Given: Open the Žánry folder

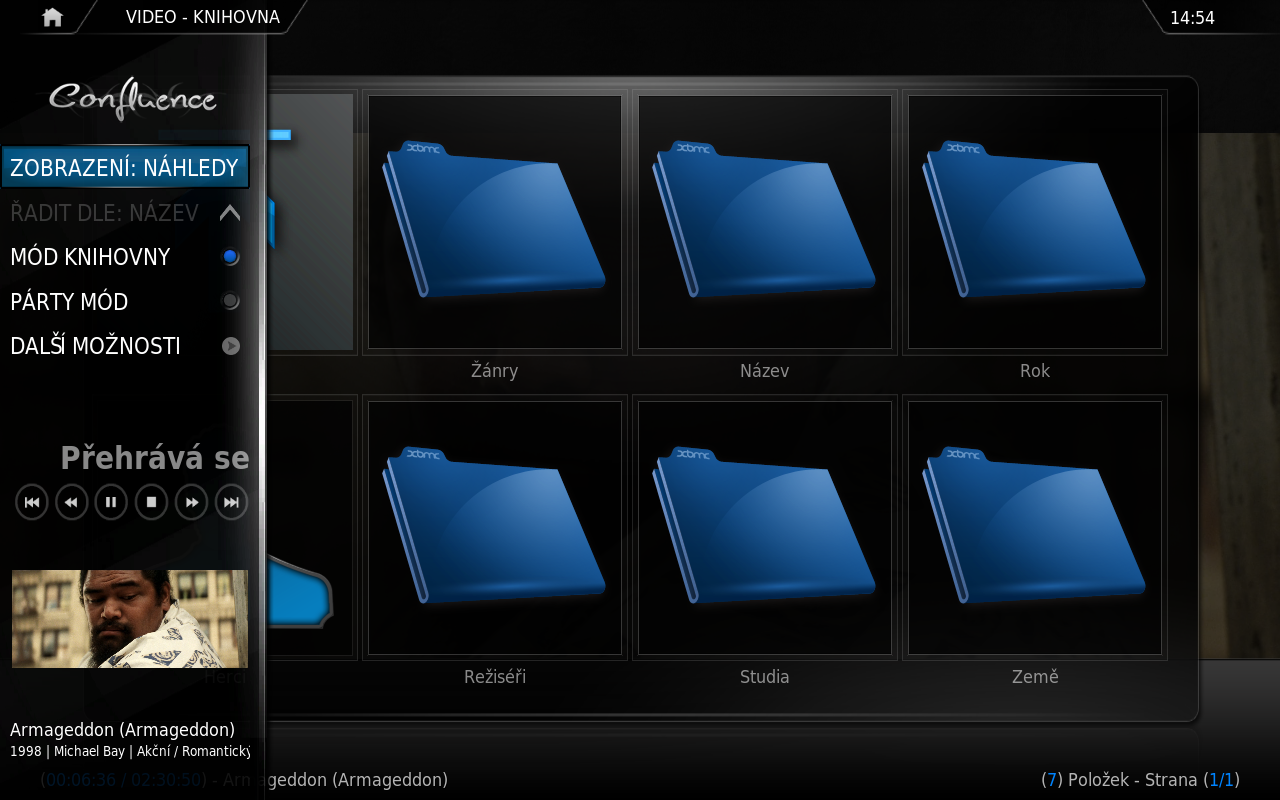Looking at the screenshot, I should (495, 222).
